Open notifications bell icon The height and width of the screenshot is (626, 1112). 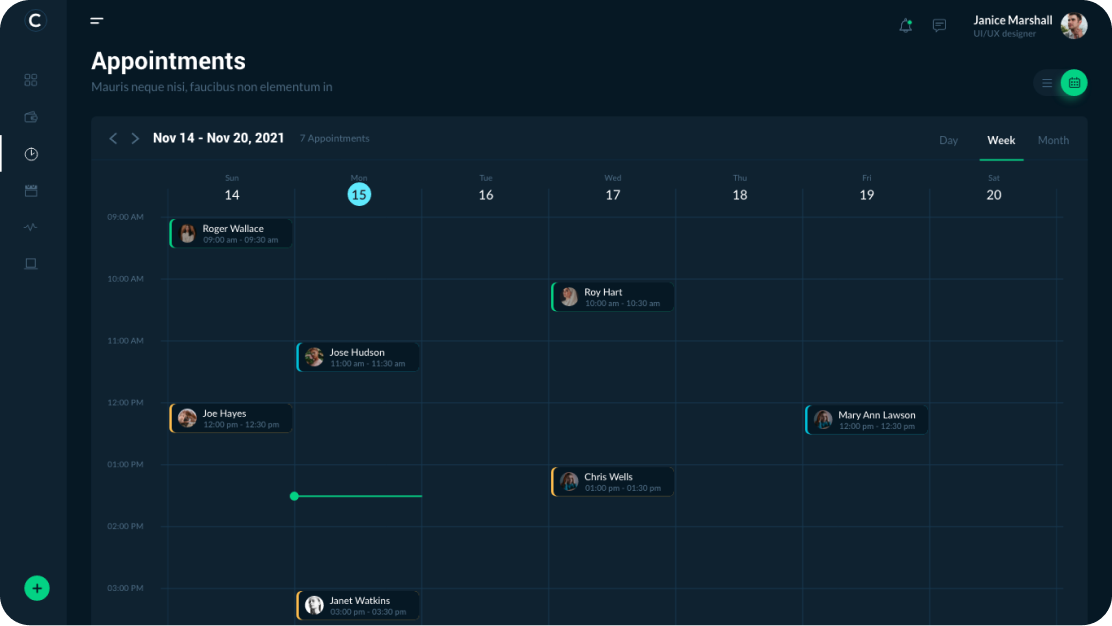coord(905,26)
